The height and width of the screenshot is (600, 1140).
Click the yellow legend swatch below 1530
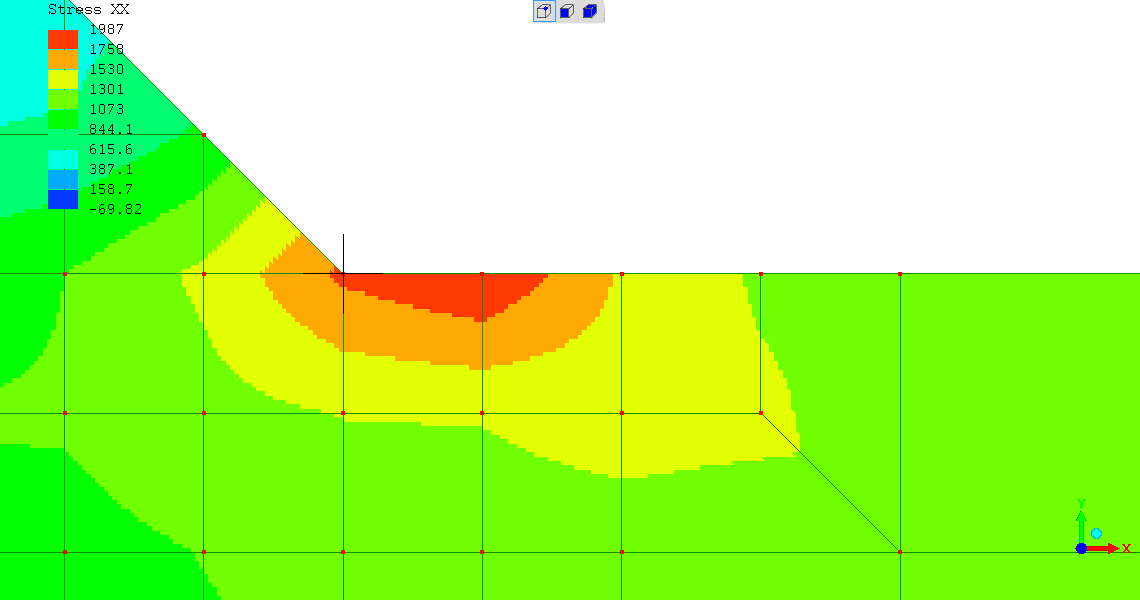click(x=62, y=80)
